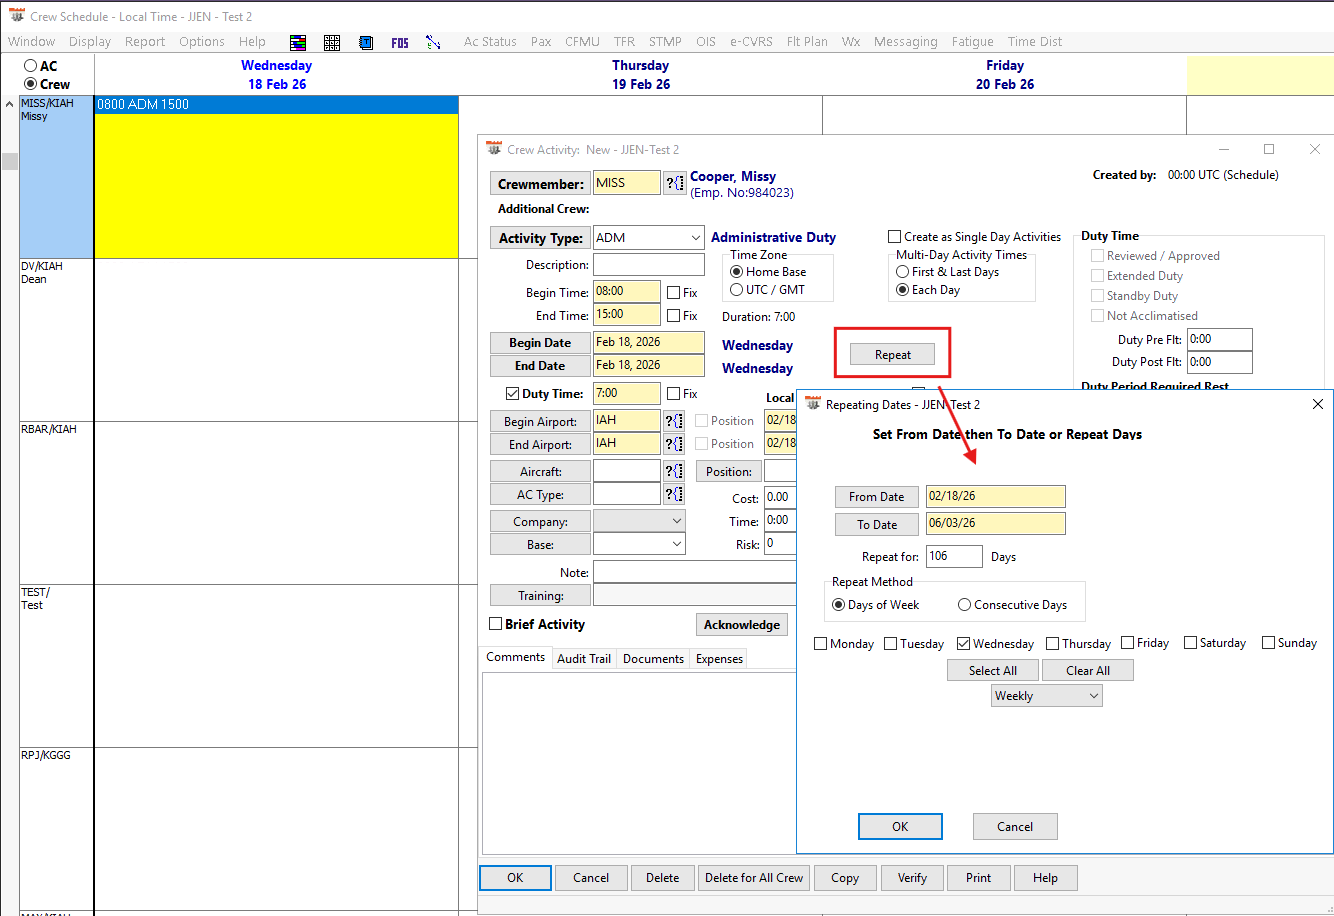Enable Create as Single Day Activities
1334x916 pixels.
(895, 237)
